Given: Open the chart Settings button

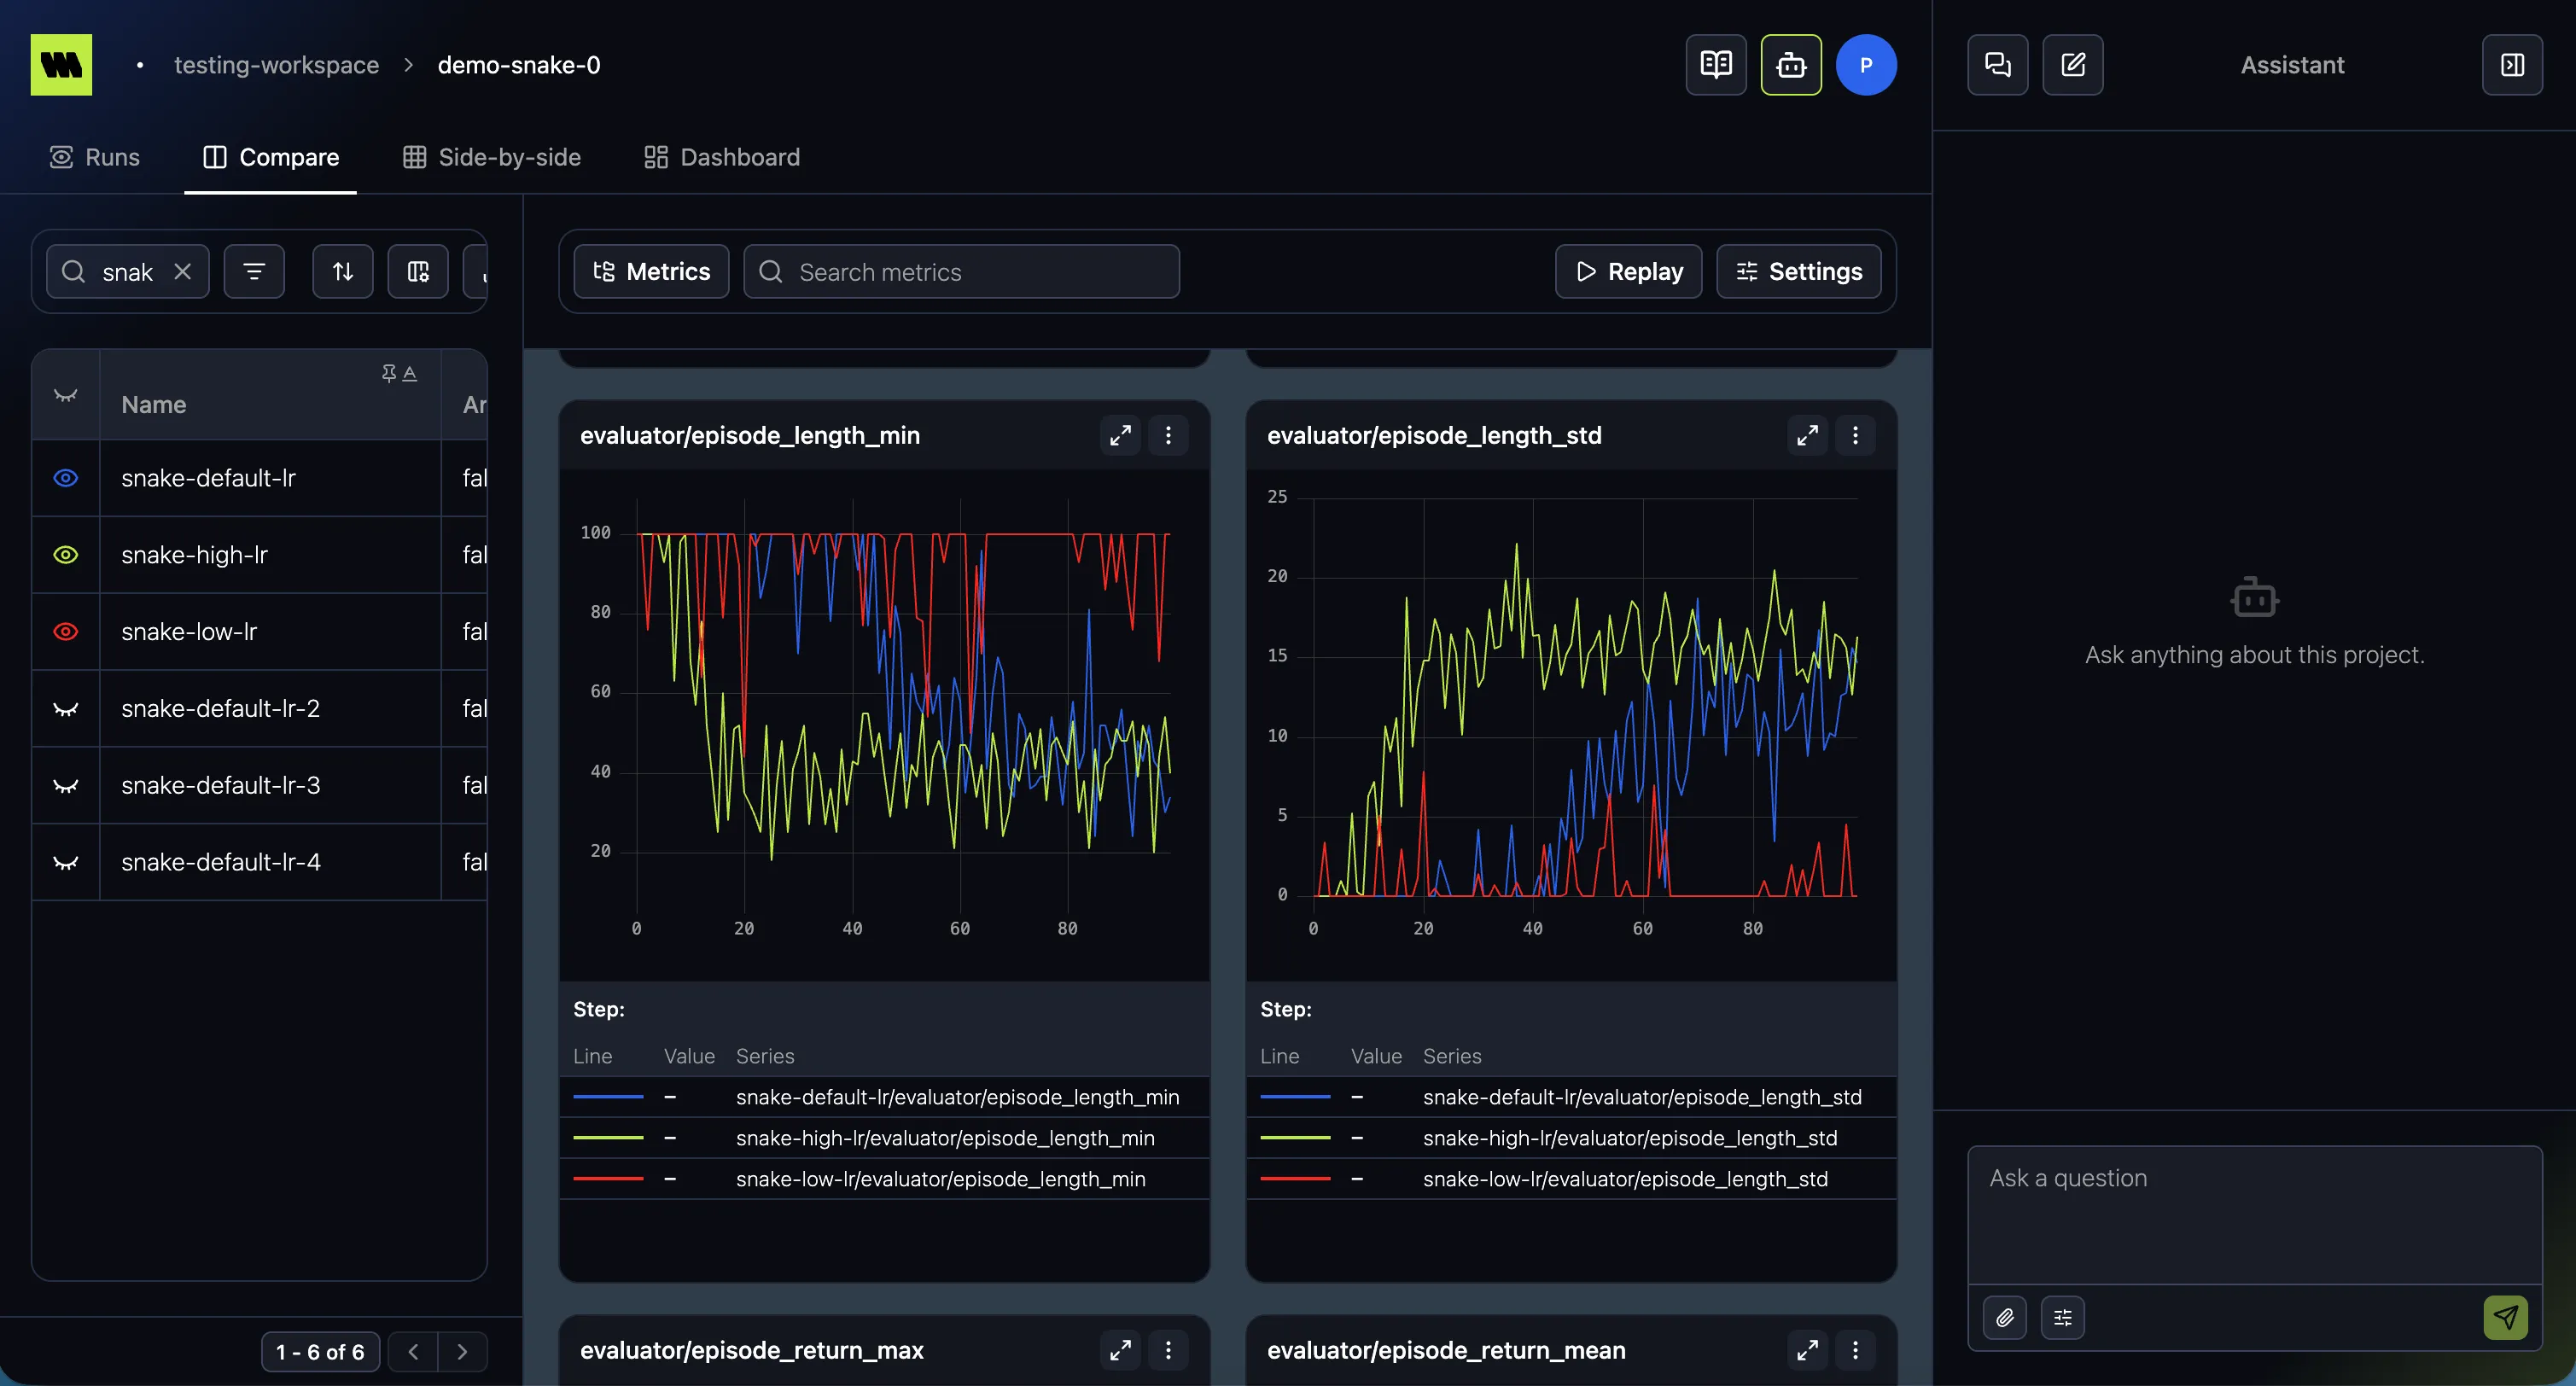Looking at the screenshot, I should [1798, 271].
